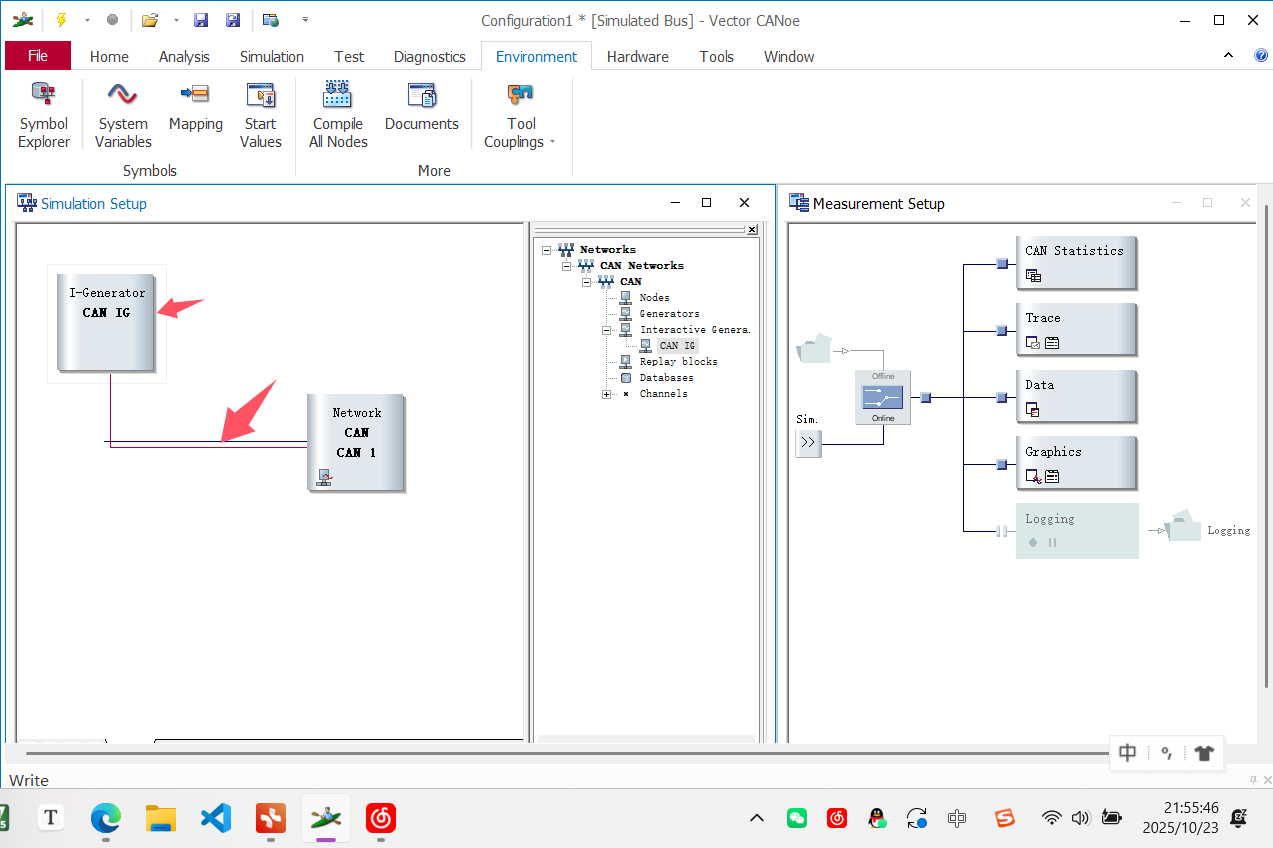The height and width of the screenshot is (848, 1273).
Task: Select Nodes in the tree
Action: pyautogui.click(x=654, y=298)
